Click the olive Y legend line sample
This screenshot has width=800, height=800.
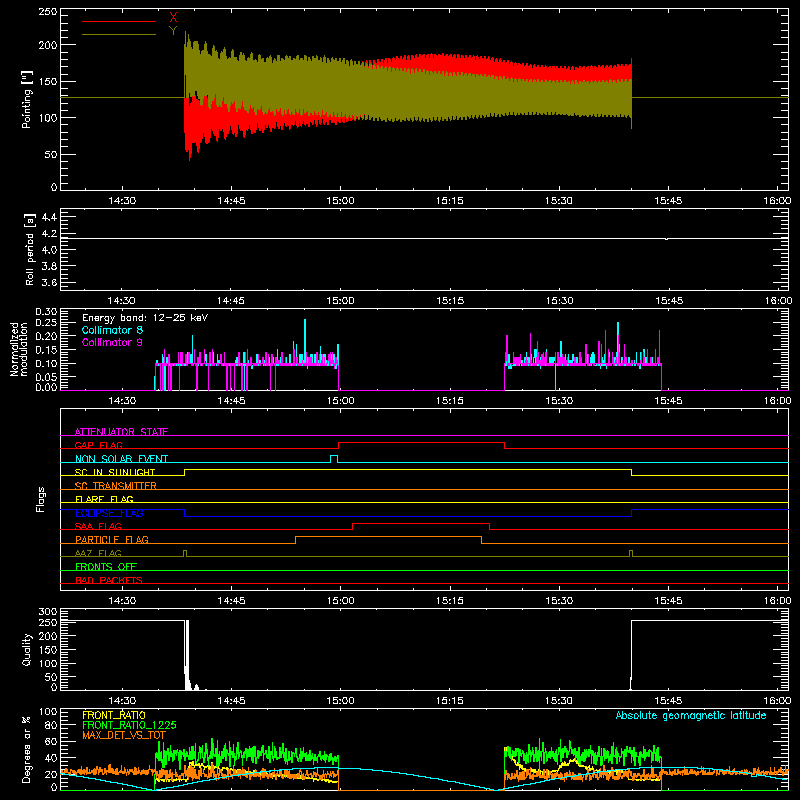click(119, 35)
